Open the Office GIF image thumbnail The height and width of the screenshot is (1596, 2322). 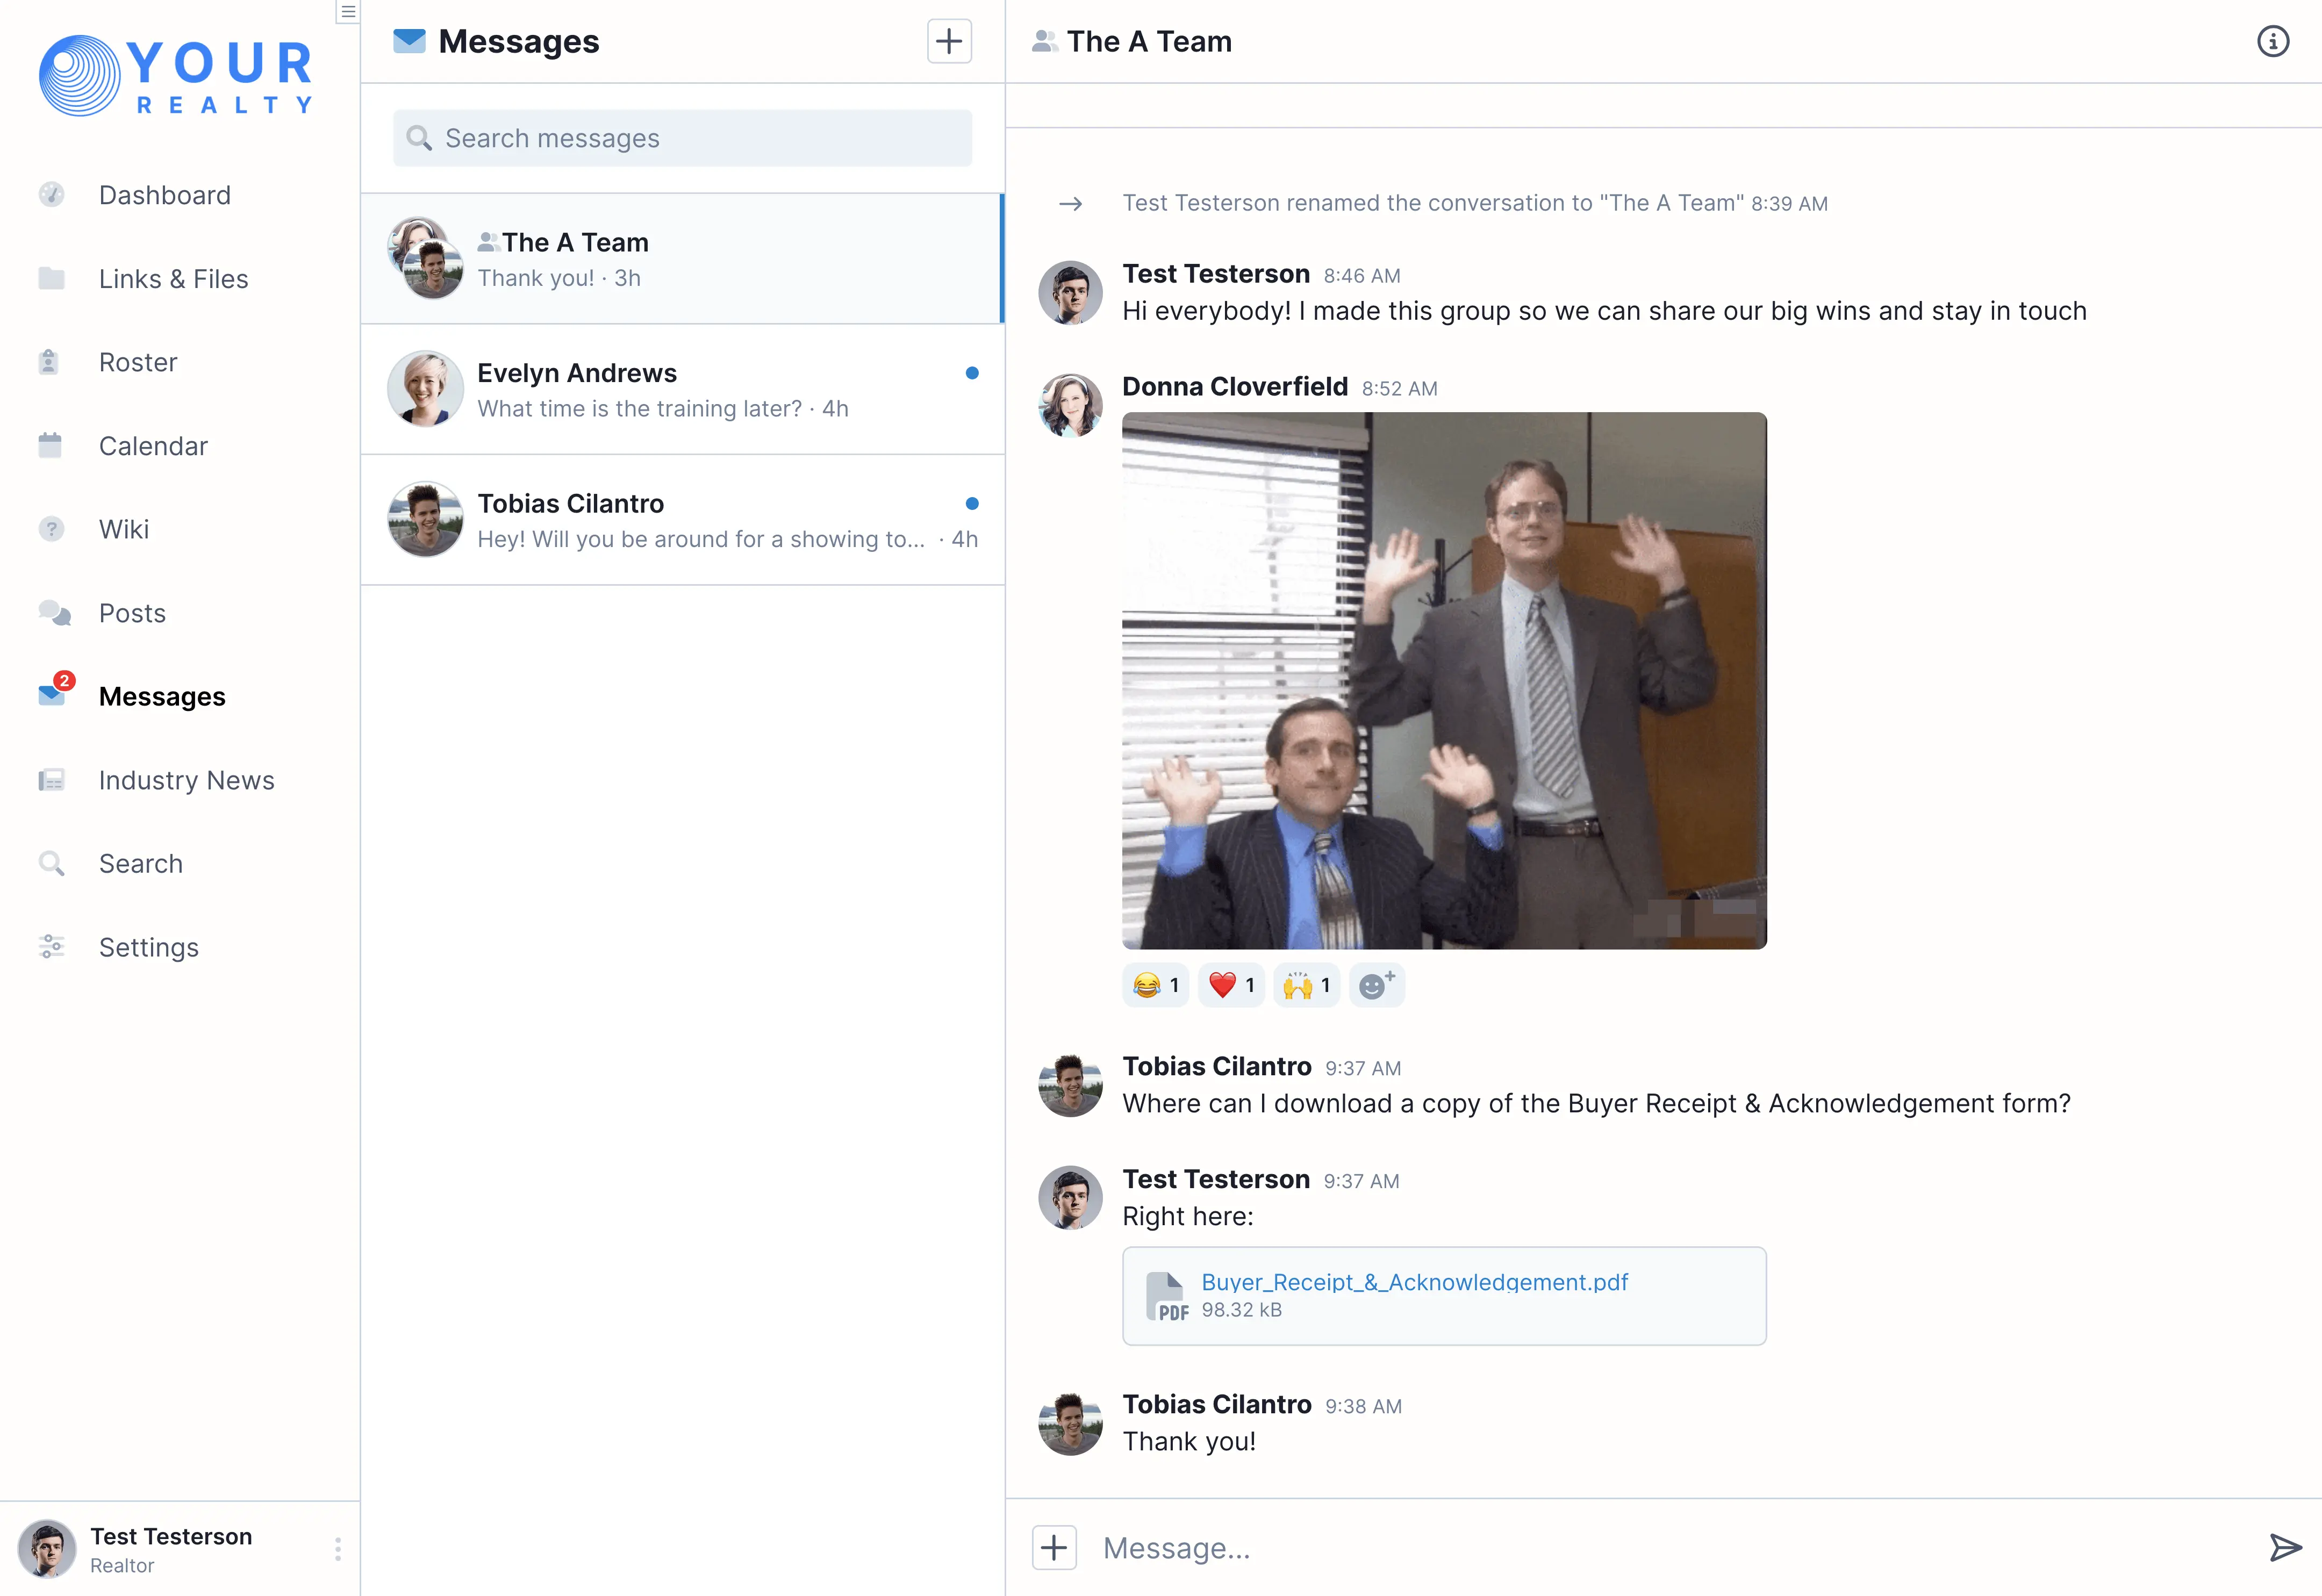[x=1443, y=680]
